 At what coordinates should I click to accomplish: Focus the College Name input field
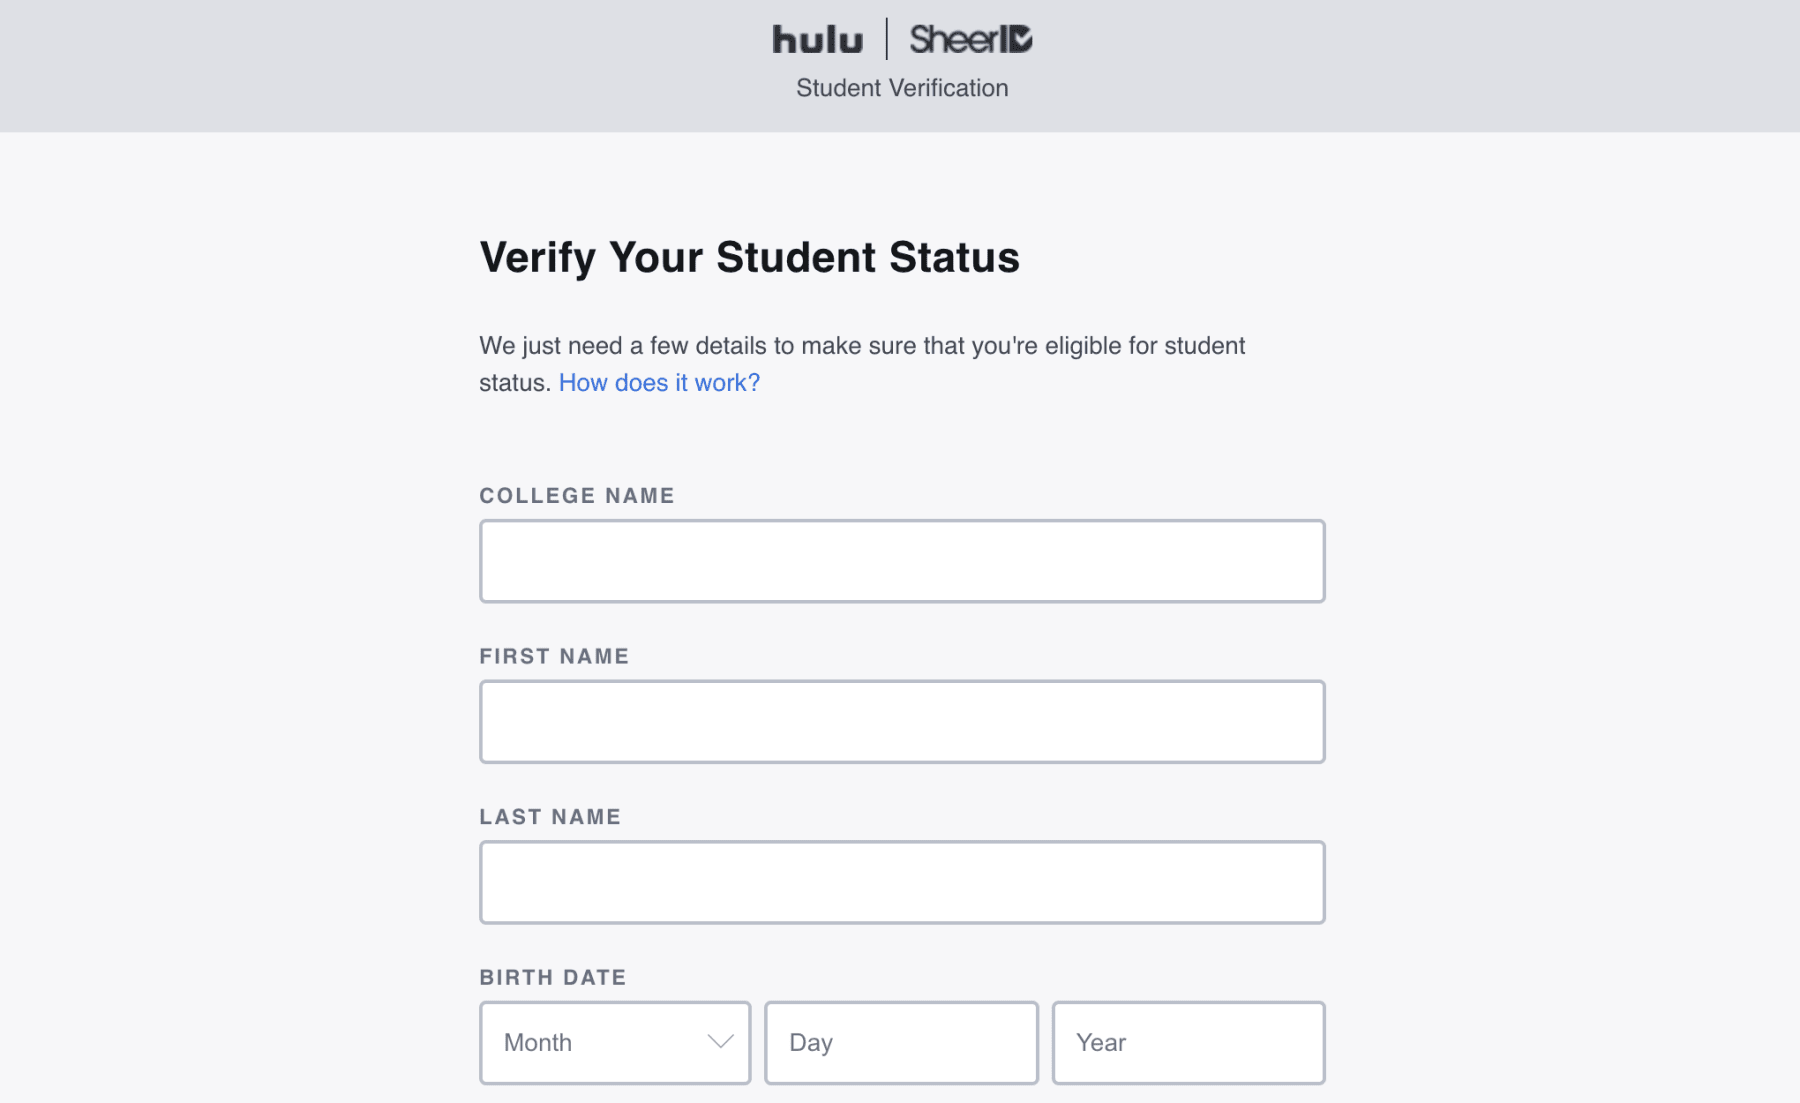902,561
